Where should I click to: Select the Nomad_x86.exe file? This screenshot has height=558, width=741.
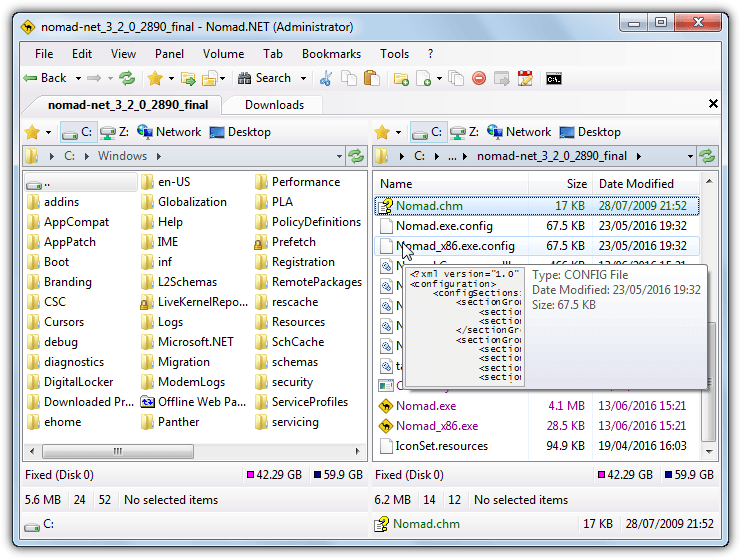pos(537,426)
